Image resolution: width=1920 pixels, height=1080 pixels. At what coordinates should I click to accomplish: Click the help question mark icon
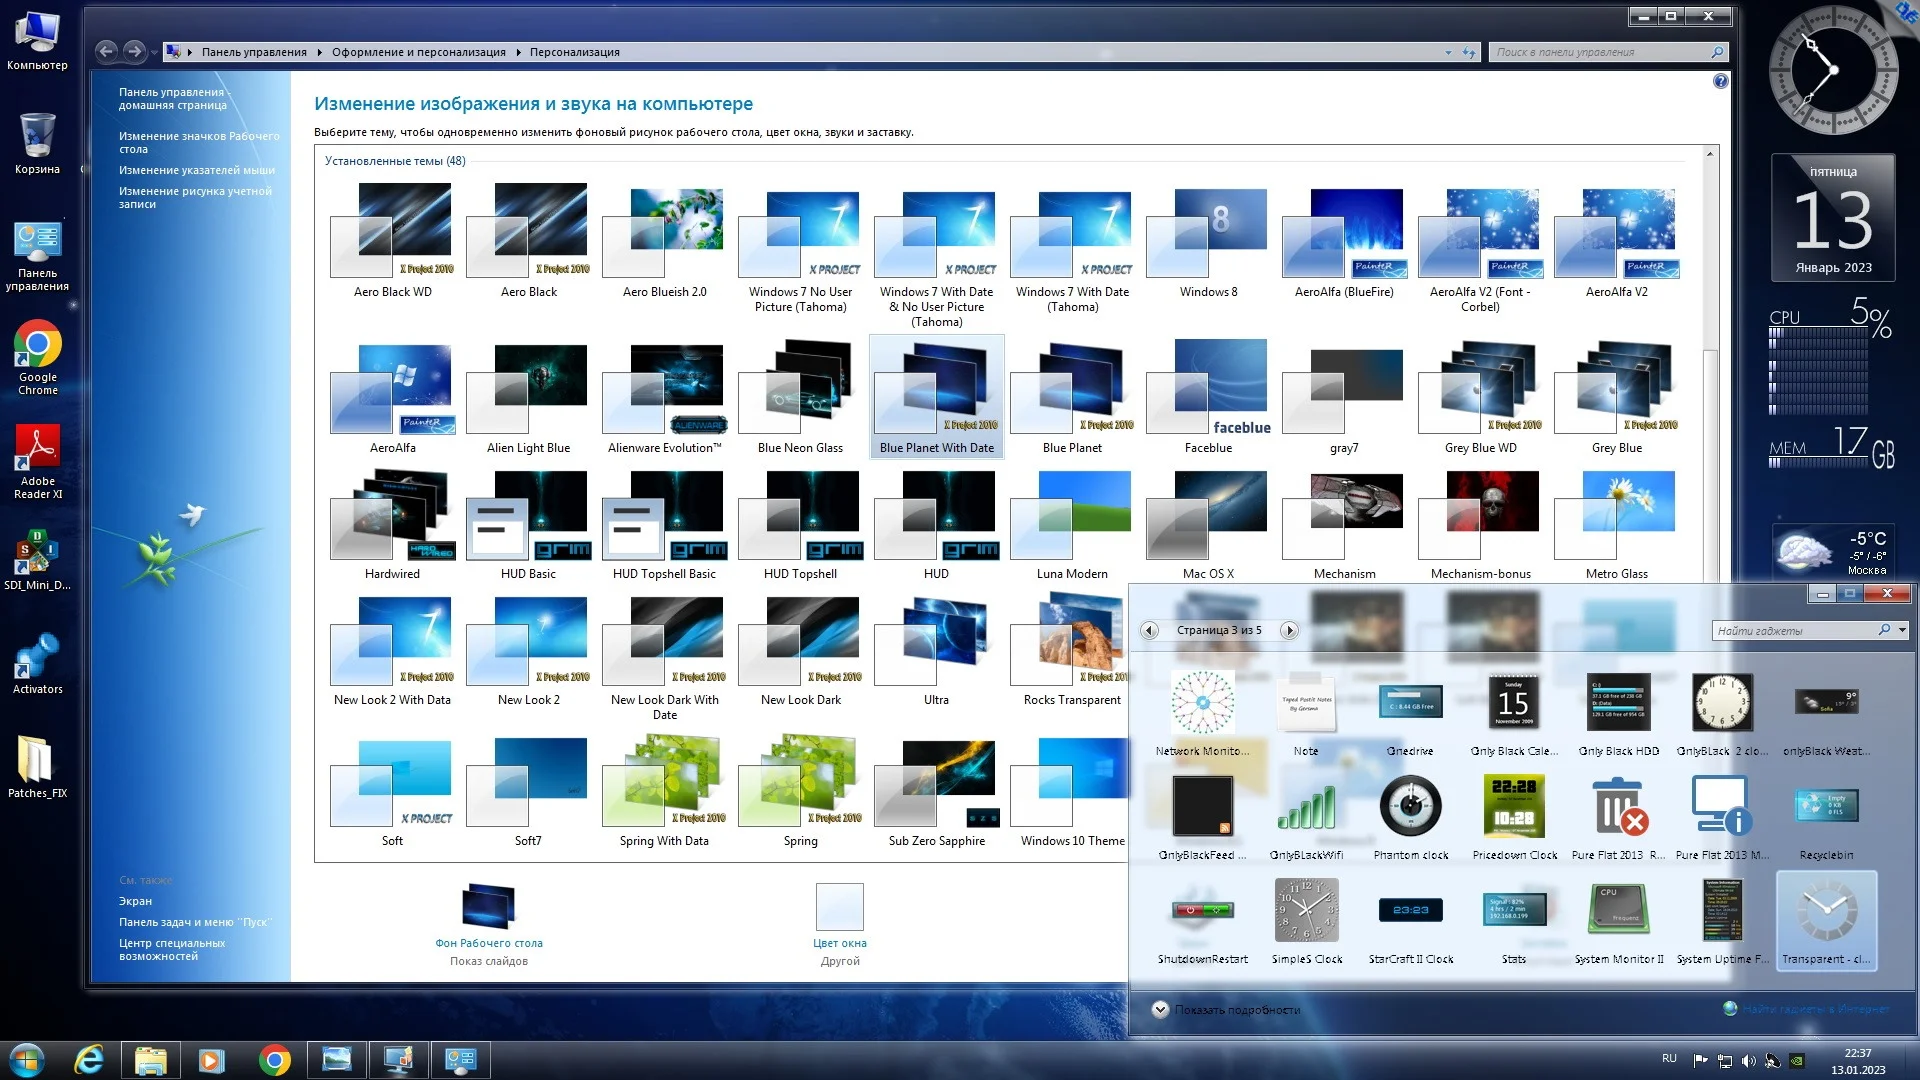tap(1720, 82)
